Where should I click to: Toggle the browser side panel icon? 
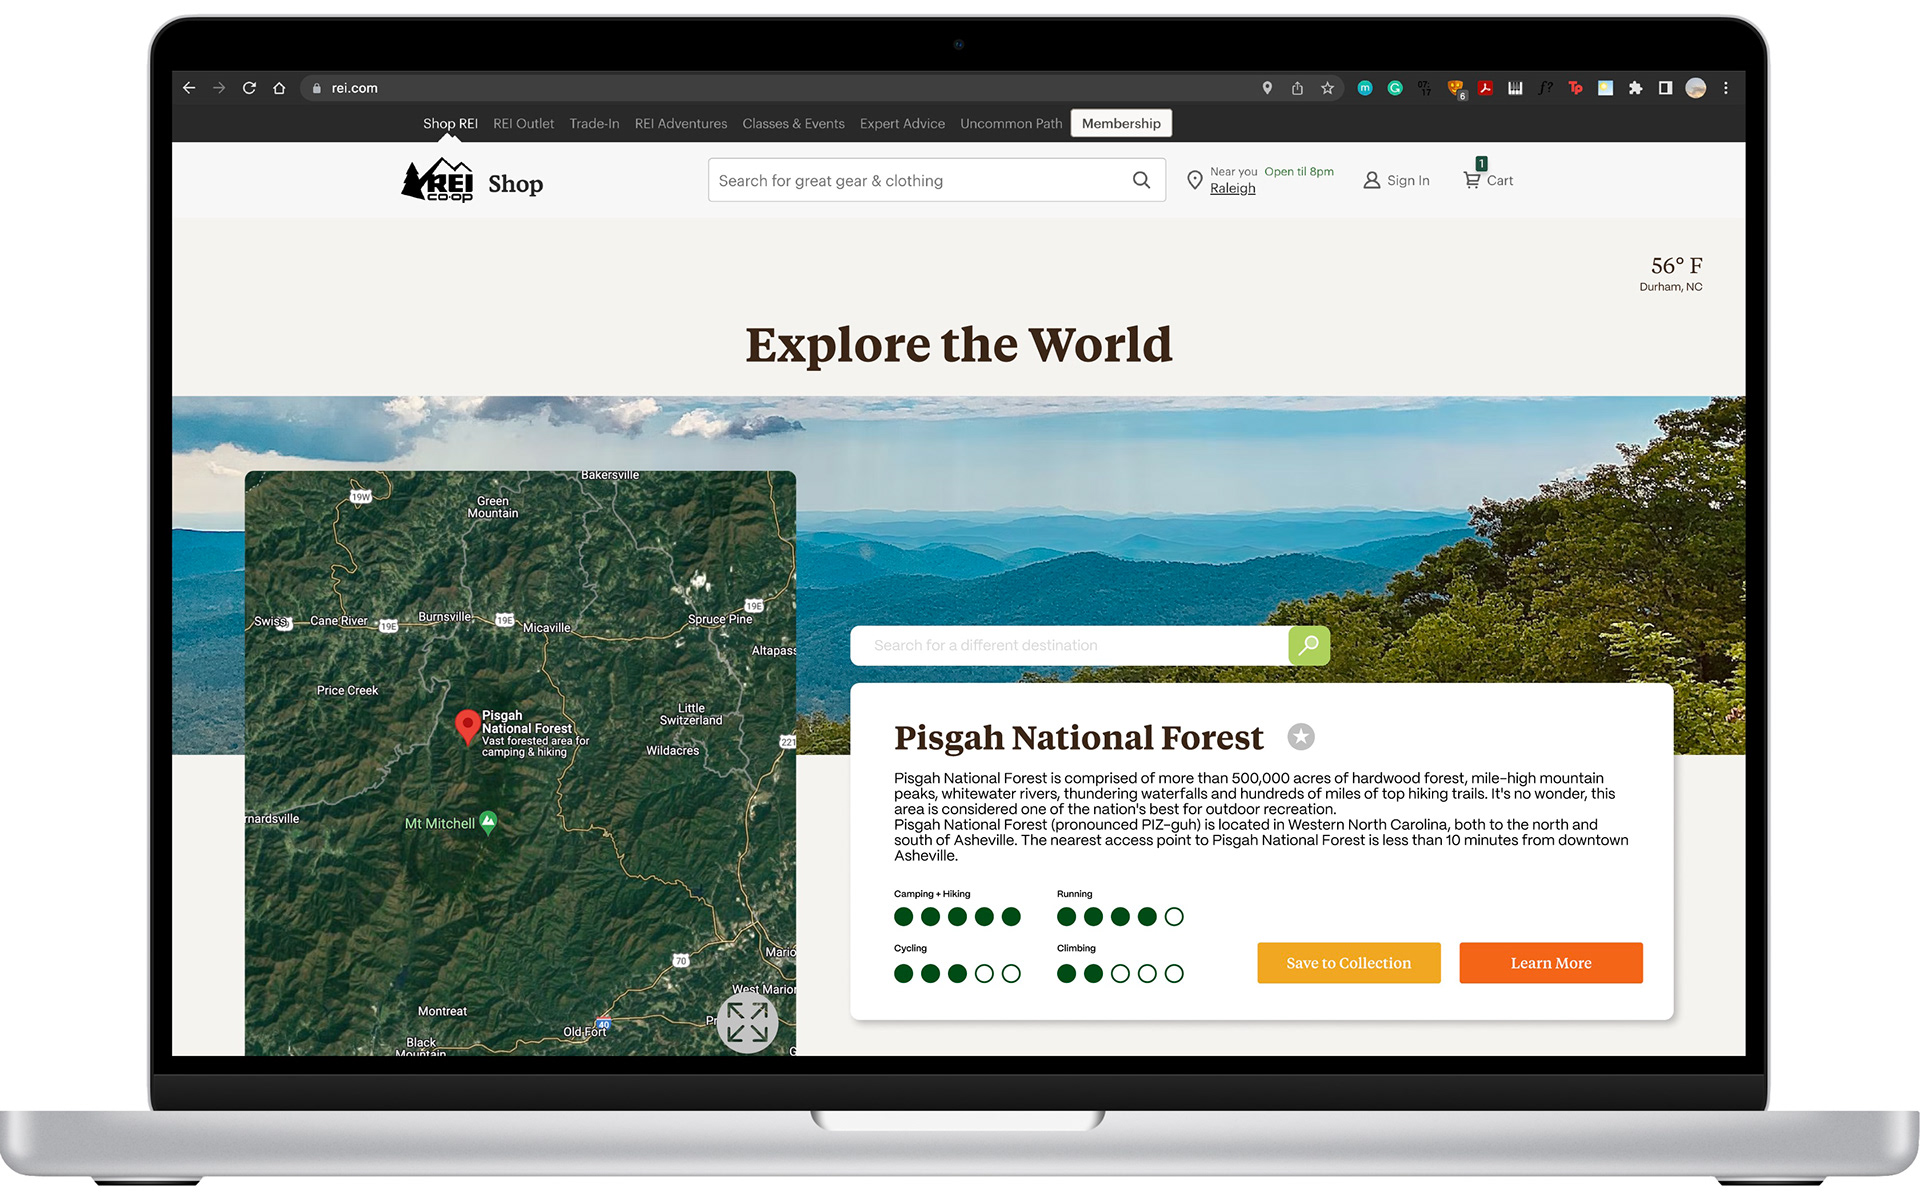click(x=1665, y=88)
